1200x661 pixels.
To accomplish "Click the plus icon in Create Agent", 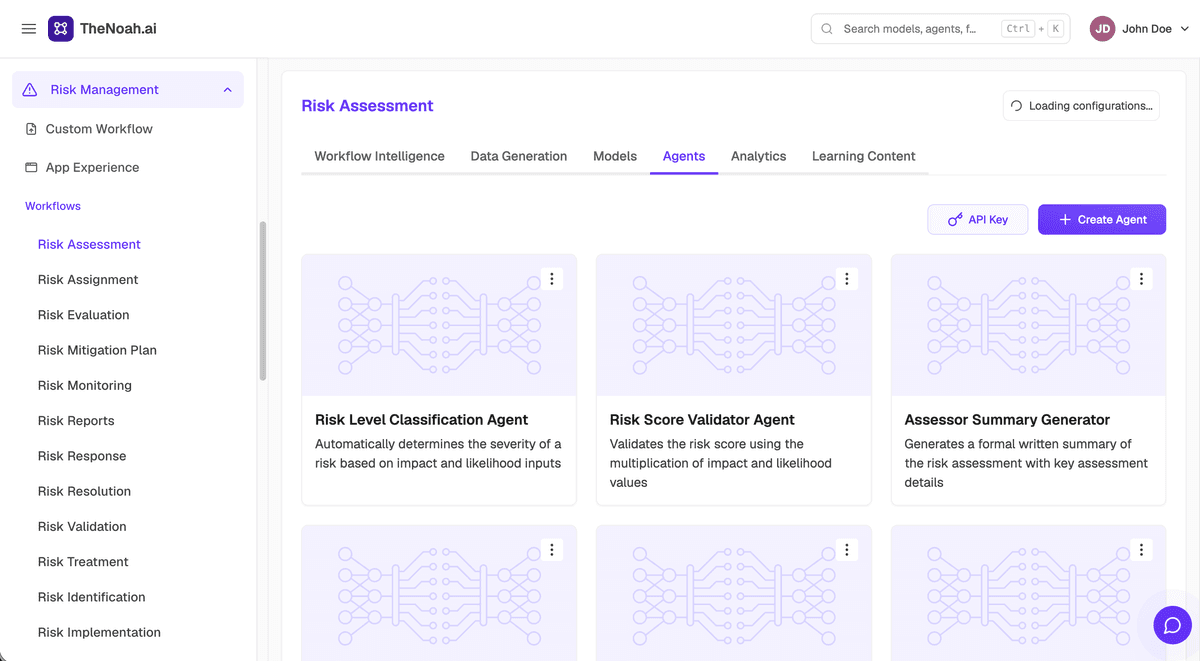I will tap(1065, 220).
